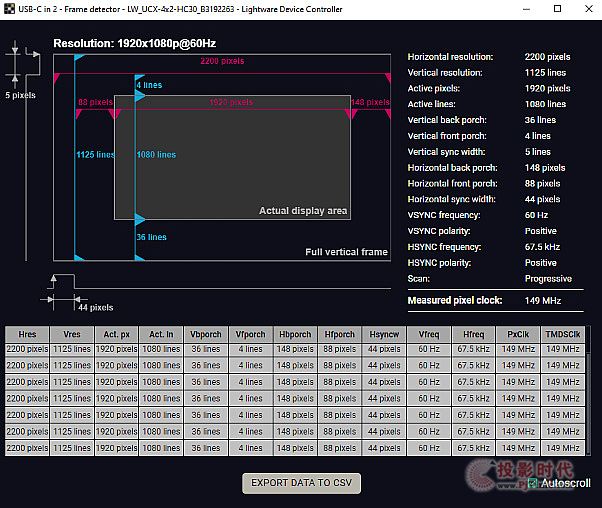Screen dimensions: 602x508
Task: Minimize the Frame detector window
Action: click(x=526, y=9)
